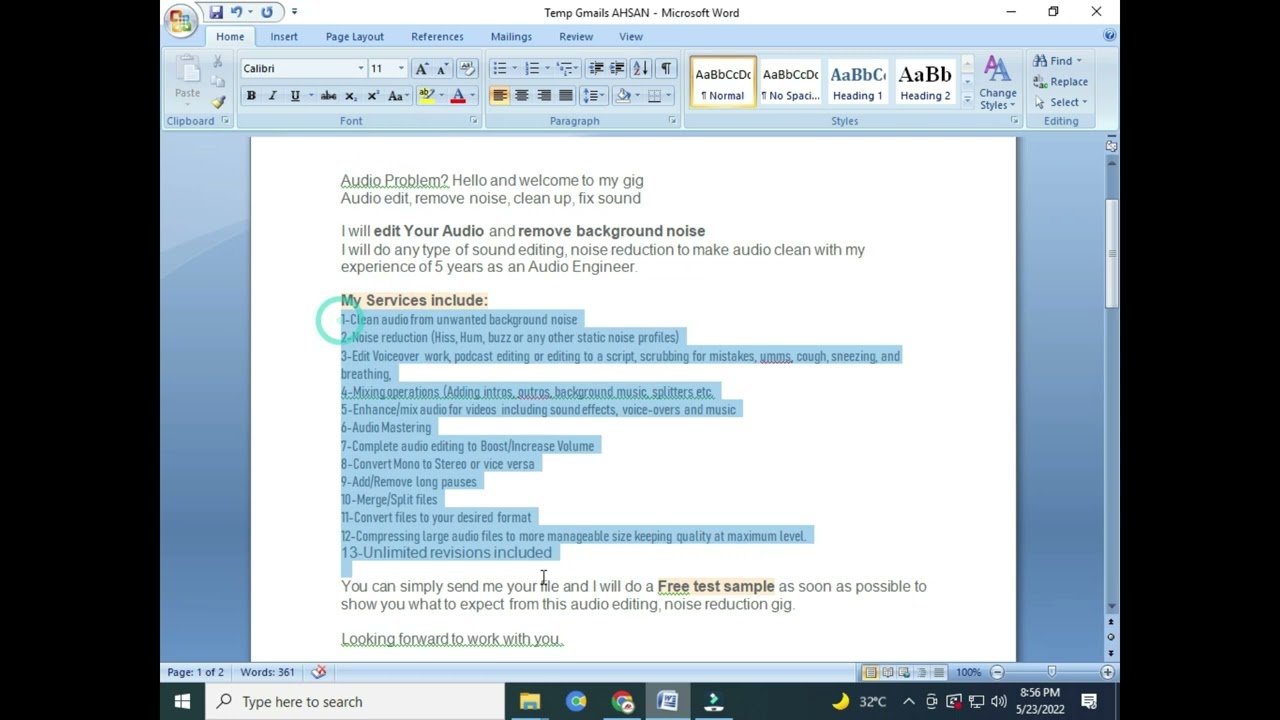1280x720 pixels.
Task: Apply the No Spacing style
Action: (790, 82)
